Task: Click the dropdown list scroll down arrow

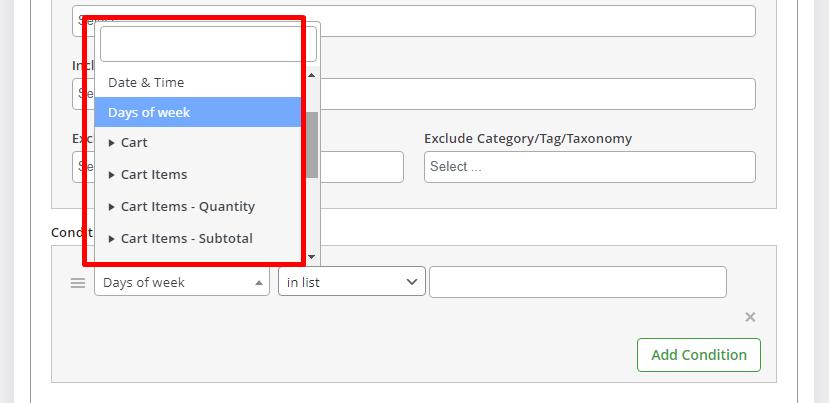Action: point(311,257)
